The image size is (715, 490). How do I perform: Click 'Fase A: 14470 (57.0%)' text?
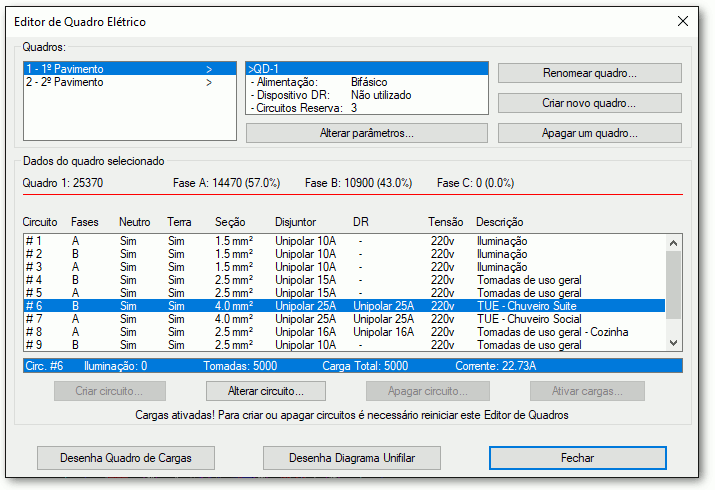coord(227,183)
